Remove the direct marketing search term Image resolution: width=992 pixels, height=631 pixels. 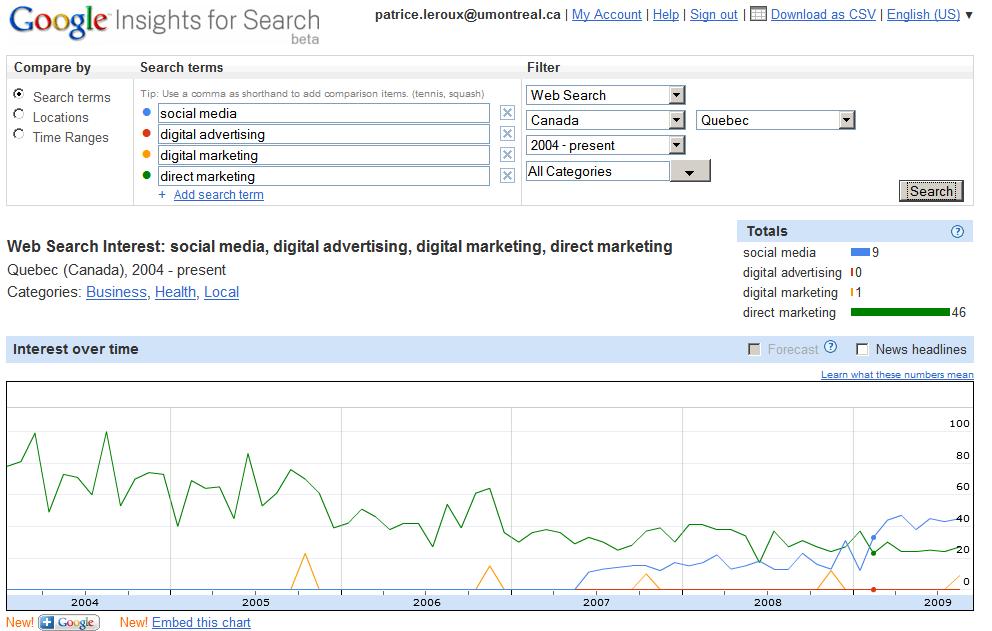click(507, 175)
